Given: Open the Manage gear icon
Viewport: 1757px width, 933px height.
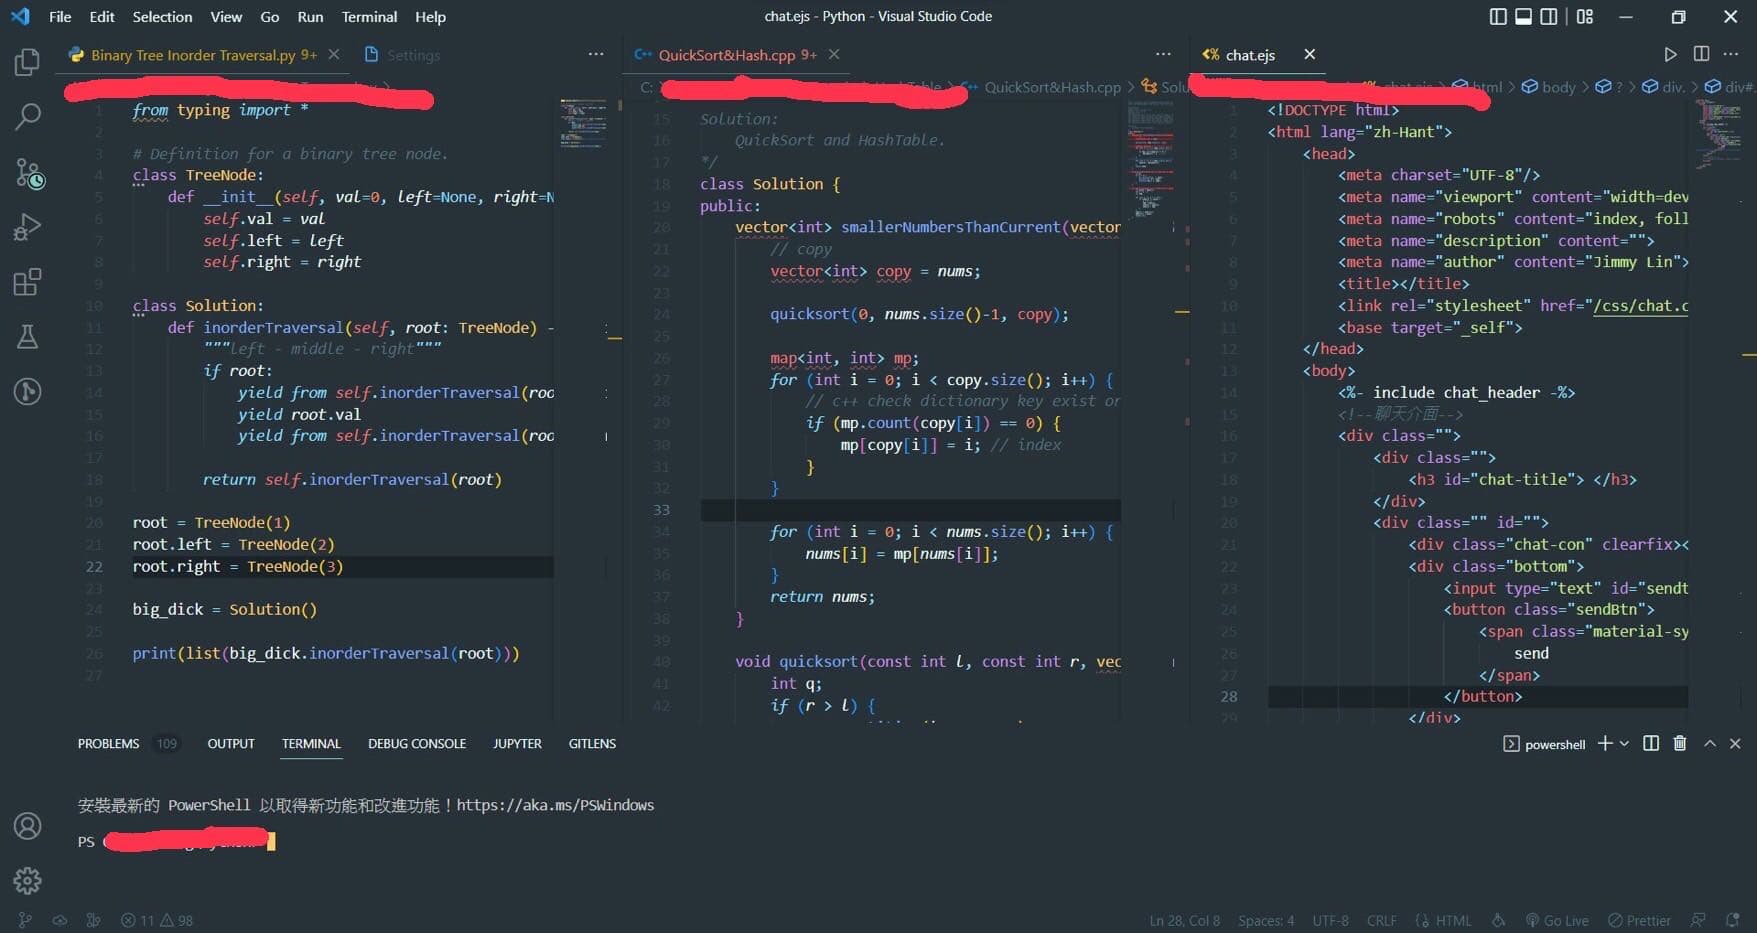Looking at the screenshot, I should click(x=27, y=880).
